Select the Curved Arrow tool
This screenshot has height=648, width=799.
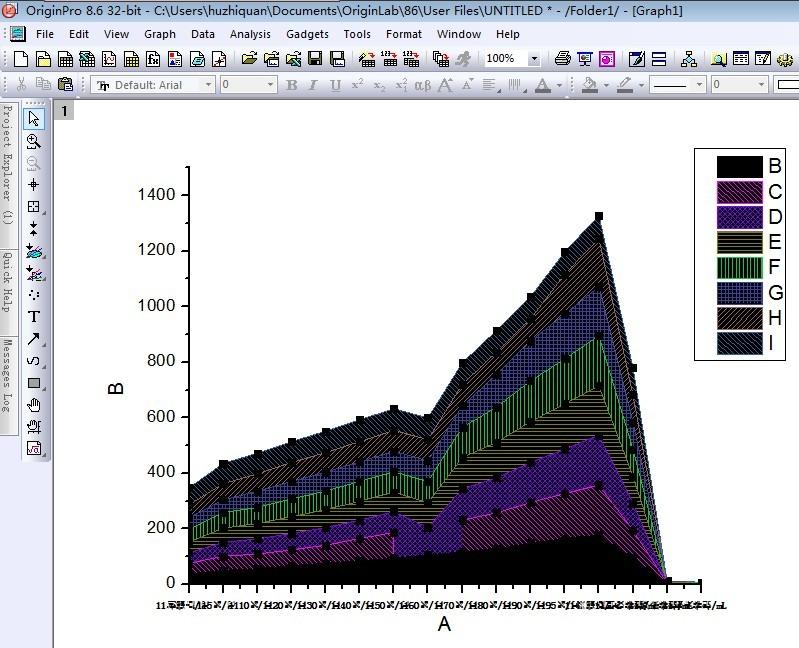(34, 361)
